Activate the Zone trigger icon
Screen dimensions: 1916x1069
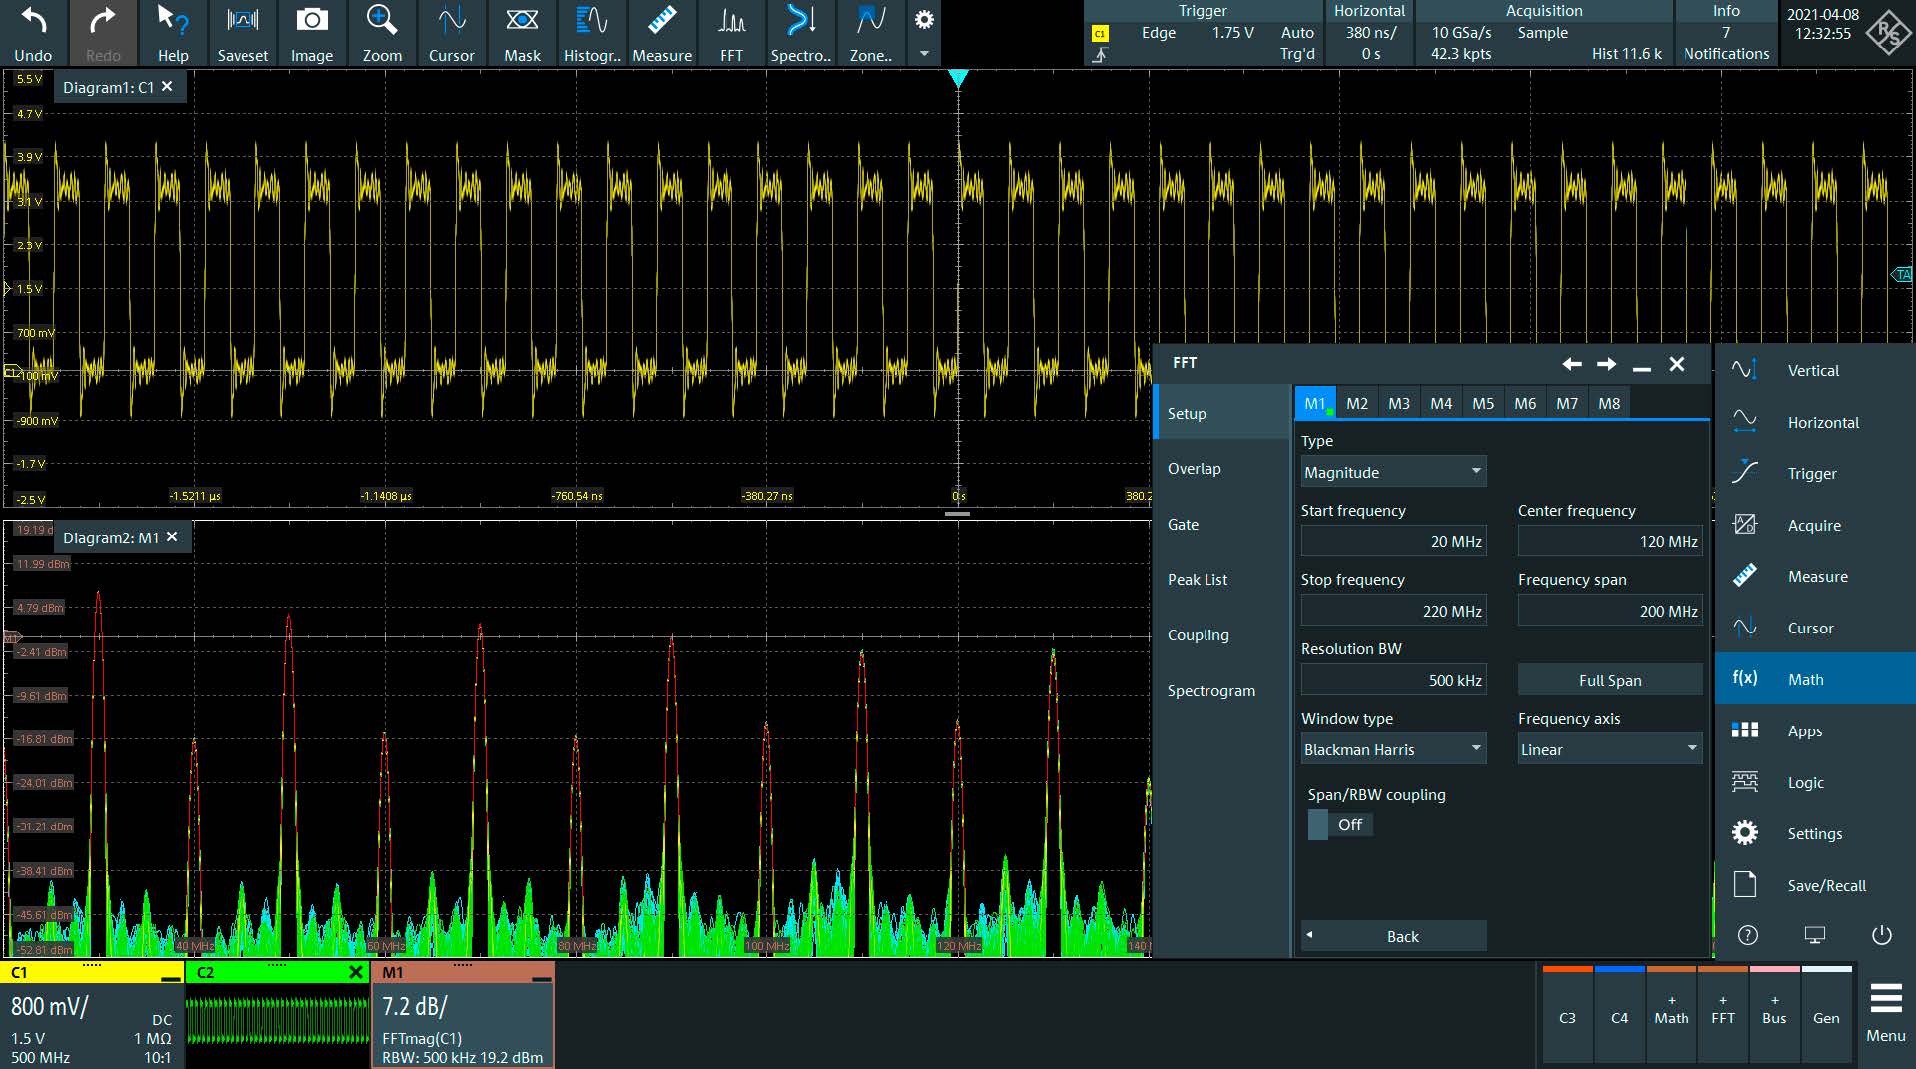[870, 34]
